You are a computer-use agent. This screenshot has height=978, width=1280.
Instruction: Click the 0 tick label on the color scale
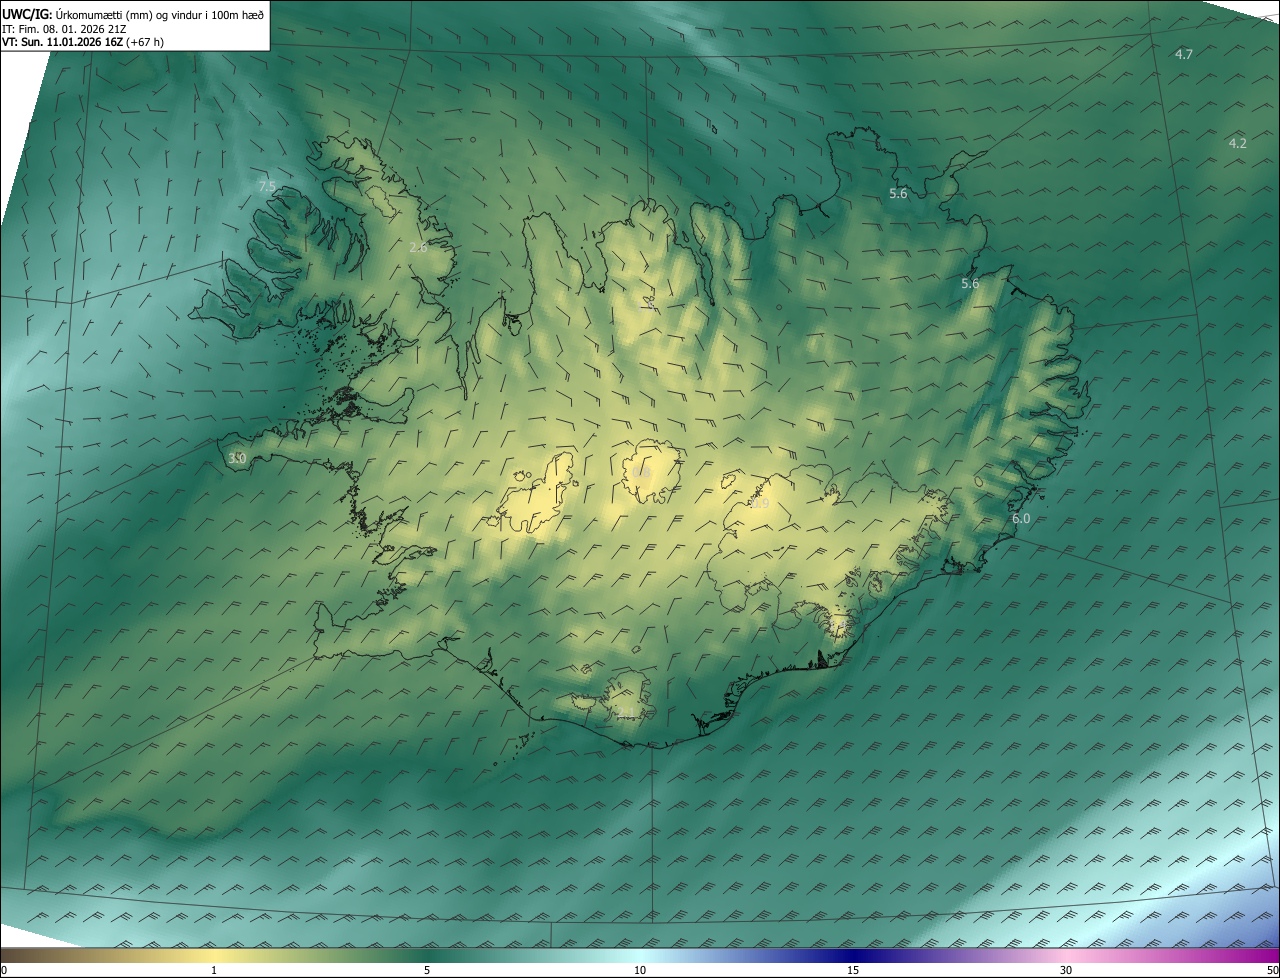coord(4,971)
